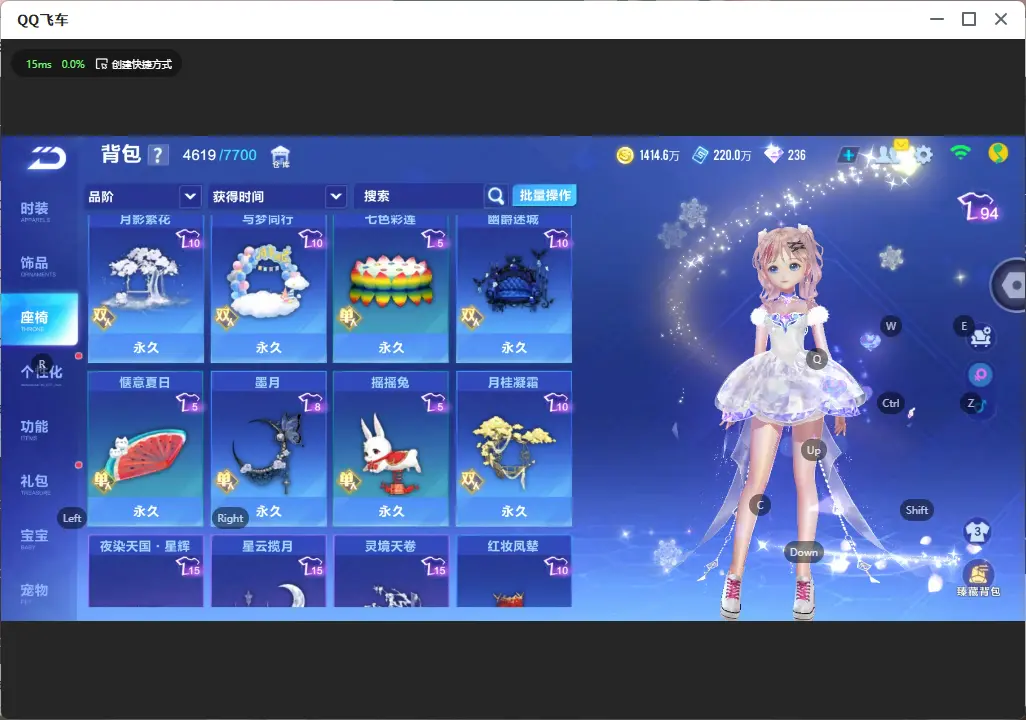This screenshot has height=720, width=1026.
Task: Click the 创建快捷方式 button label
Action: point(141,64)
